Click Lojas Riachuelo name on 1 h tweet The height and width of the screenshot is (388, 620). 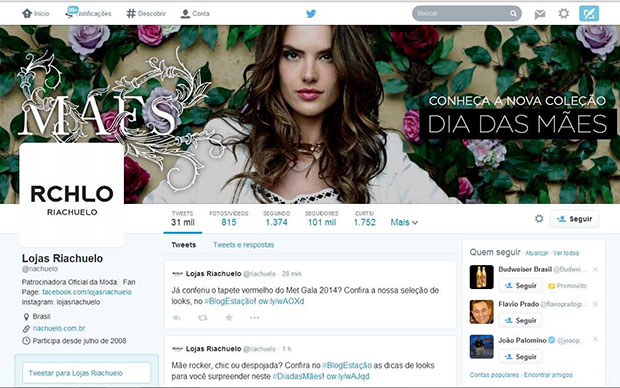coord(214,349)
